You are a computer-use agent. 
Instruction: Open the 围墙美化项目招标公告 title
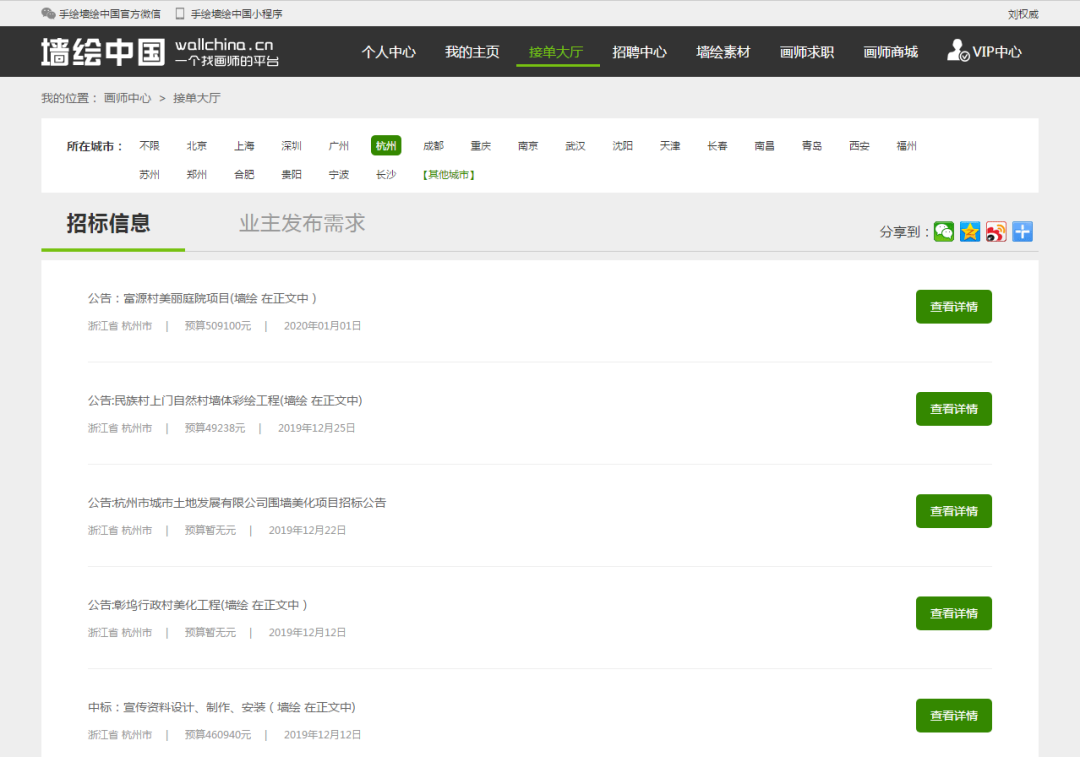click(237, 503)
